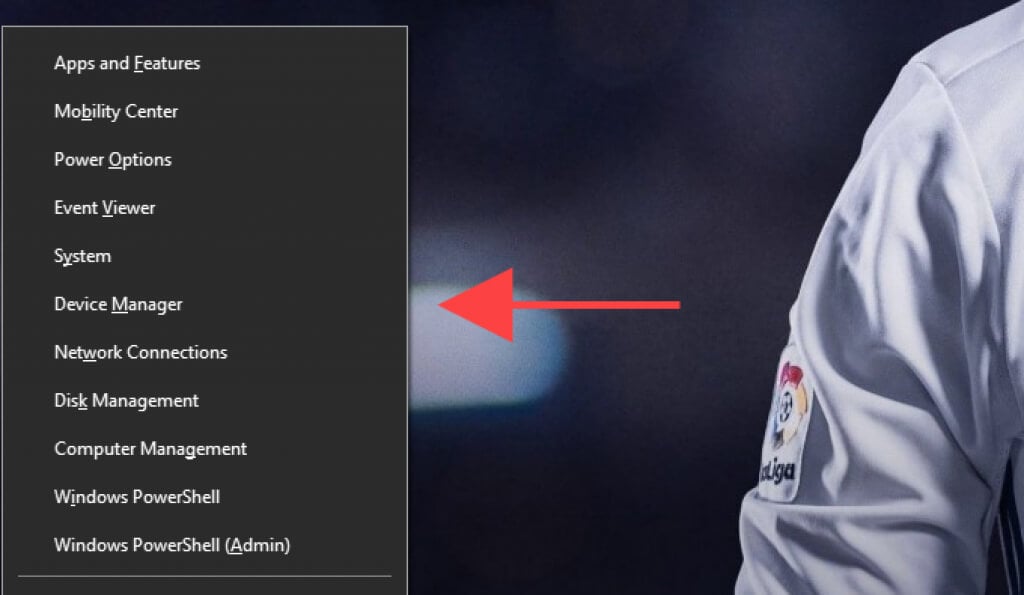Viewport: 1024px width, 595px height.
Task: Open Apps and Features
Action: [x=127, y=63]
